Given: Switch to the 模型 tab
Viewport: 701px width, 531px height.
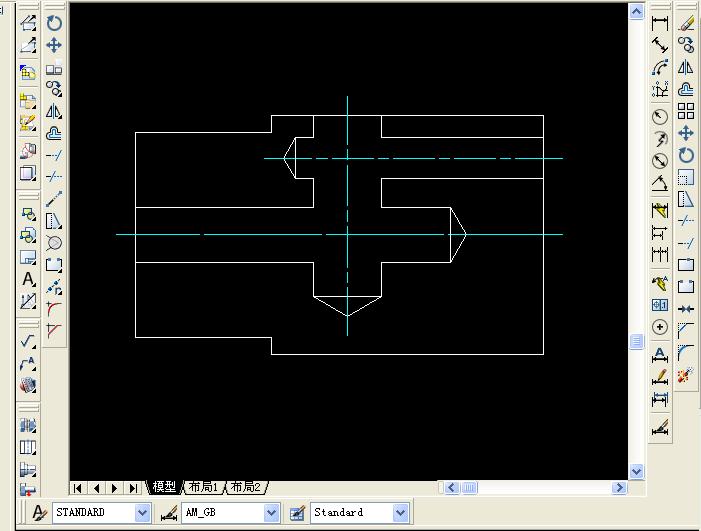Looking at the screenshot, I should coord(165,487).
